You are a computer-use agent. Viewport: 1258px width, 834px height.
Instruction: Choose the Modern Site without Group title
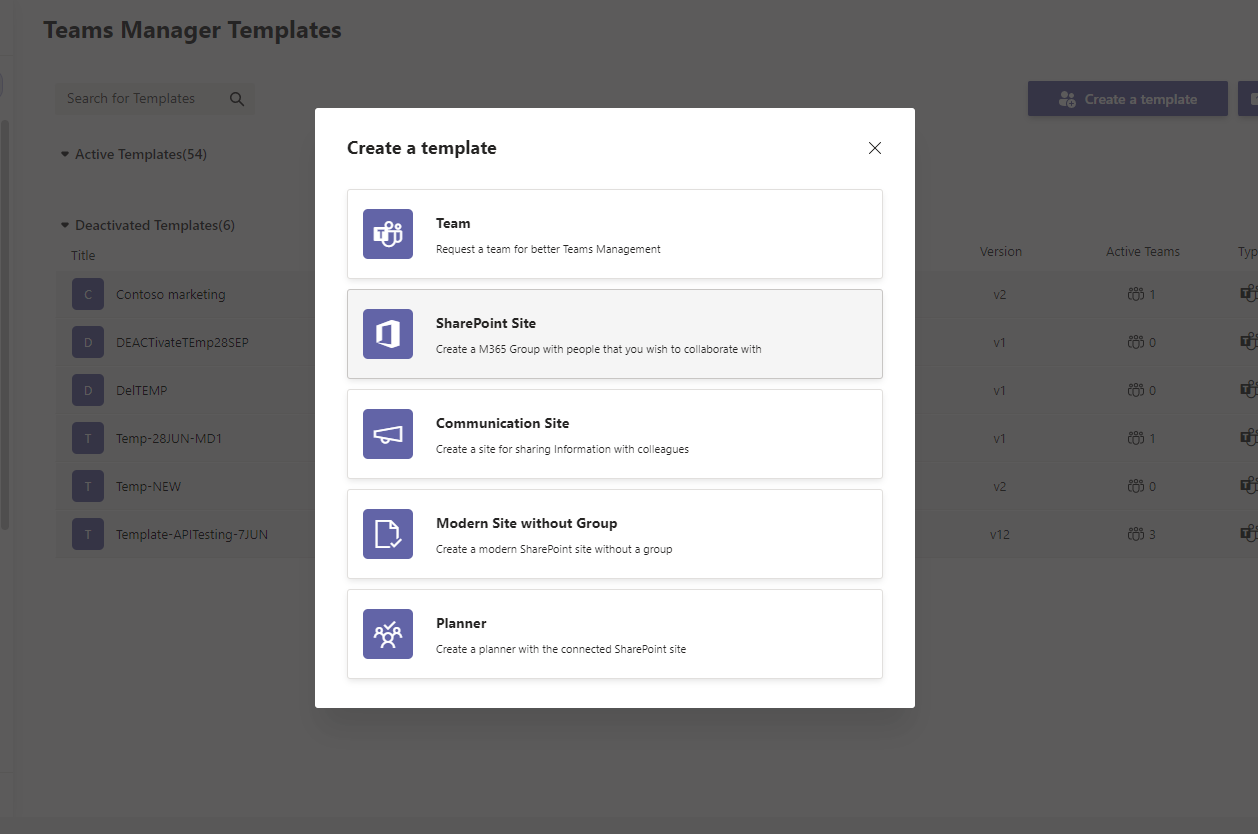[x=527, y=523]
